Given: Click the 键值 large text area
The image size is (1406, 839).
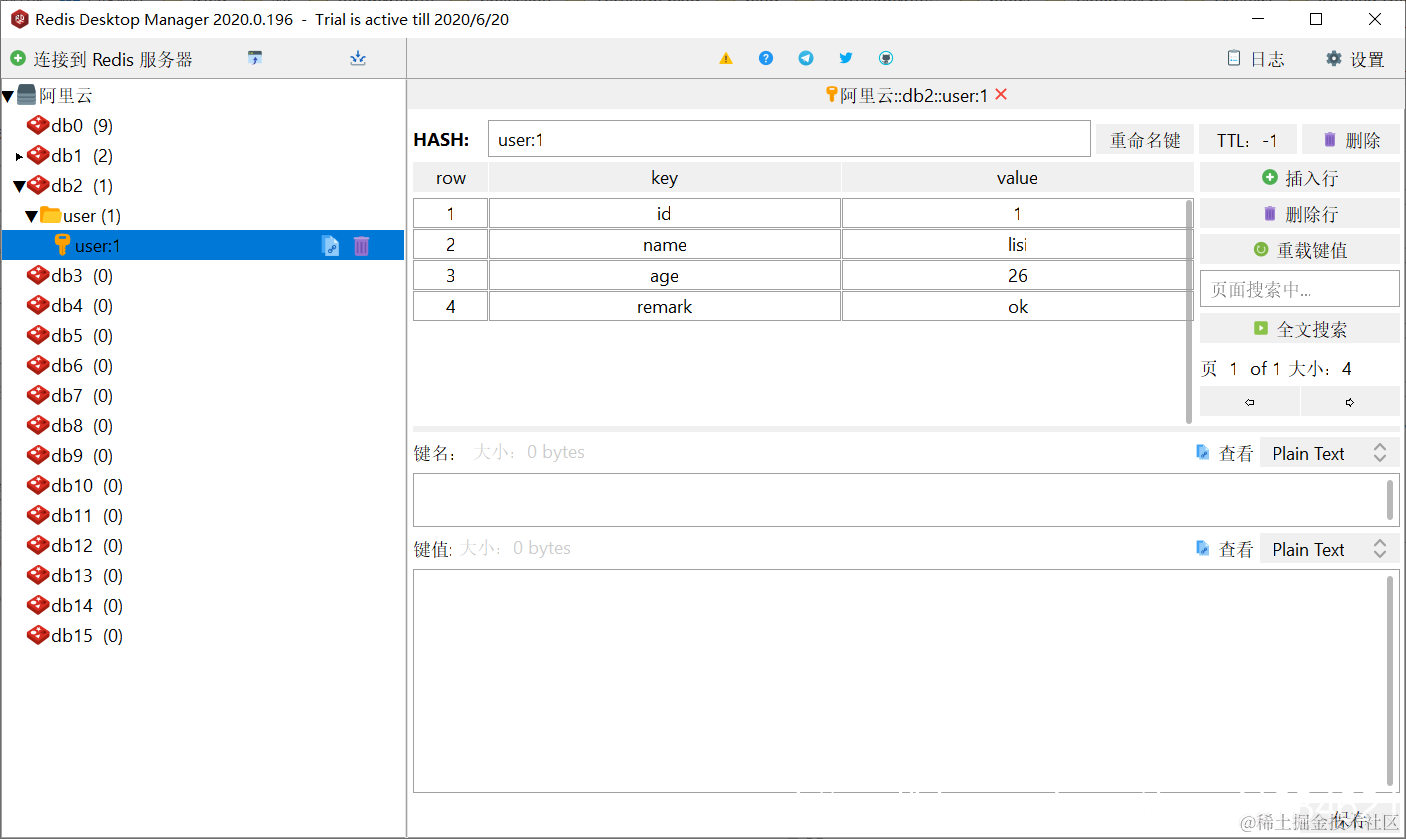Looking at the screenshot, I should tap(905, 681).
